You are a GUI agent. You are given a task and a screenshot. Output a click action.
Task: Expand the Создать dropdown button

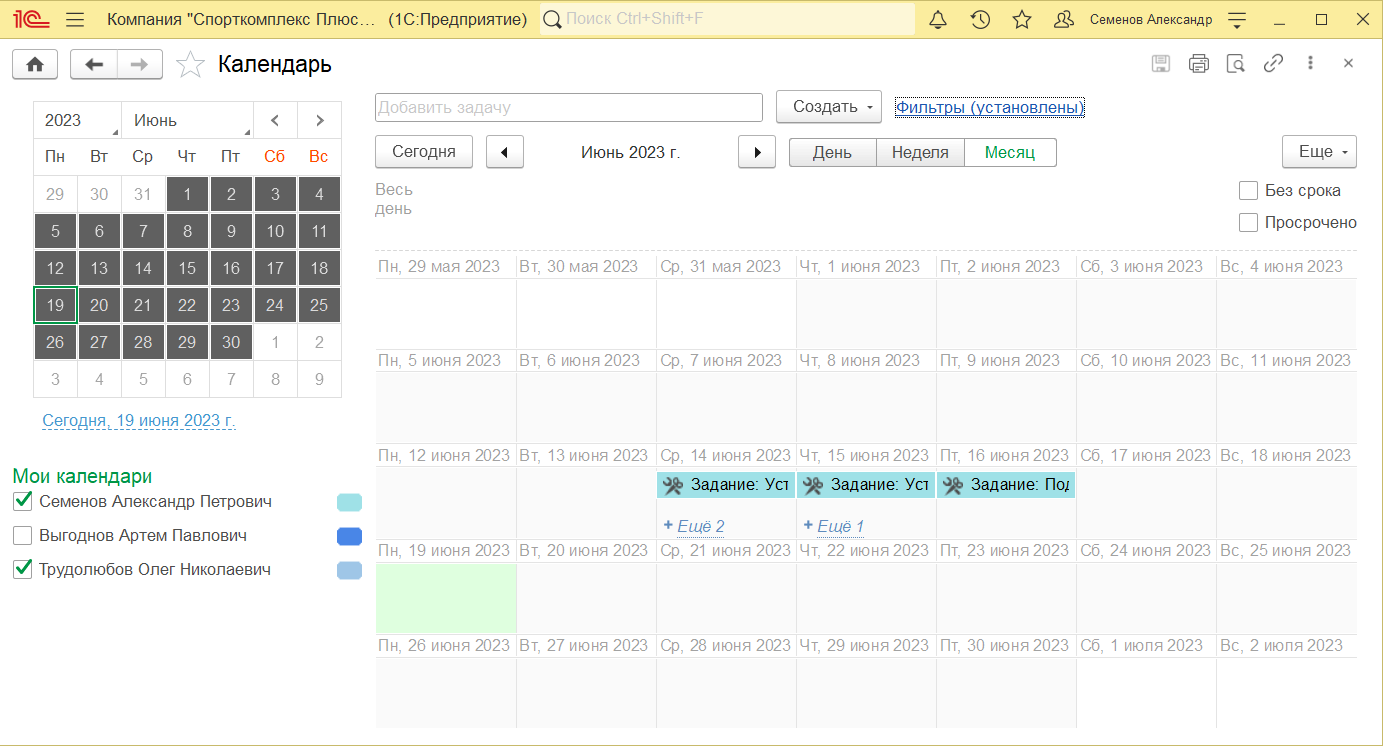coord(829,107)
